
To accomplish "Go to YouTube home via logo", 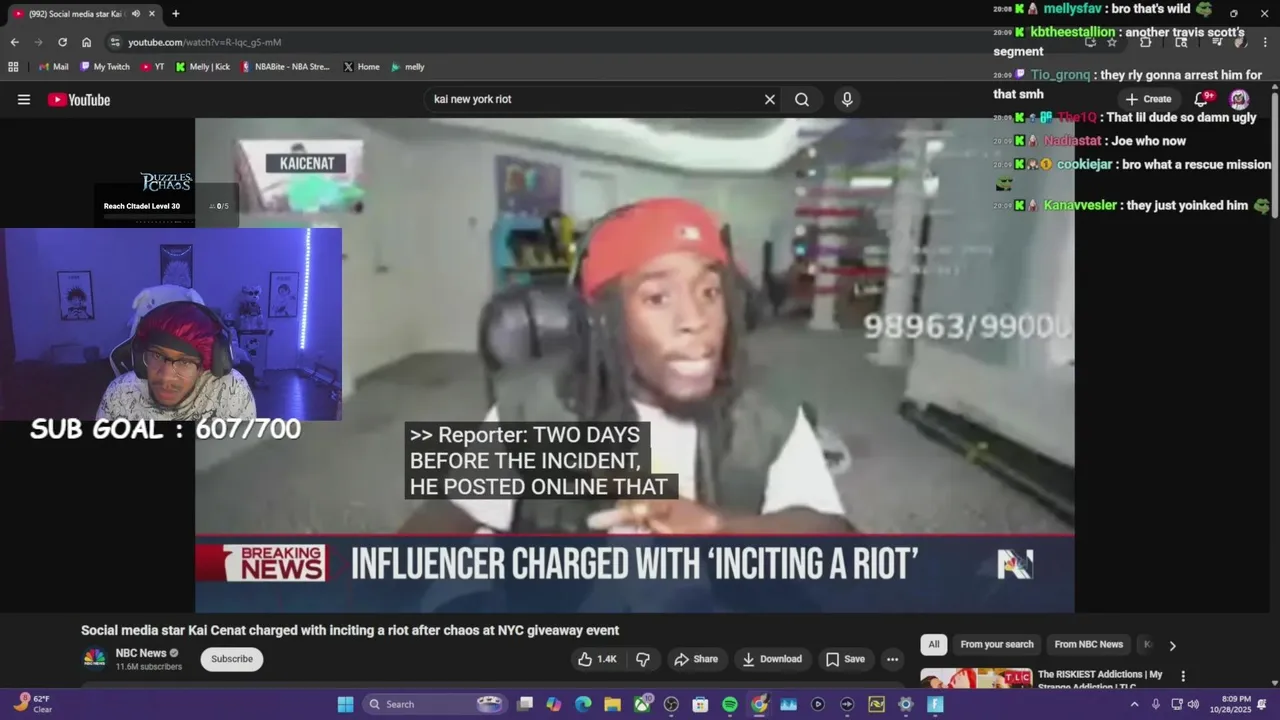I will coord(79,99).
